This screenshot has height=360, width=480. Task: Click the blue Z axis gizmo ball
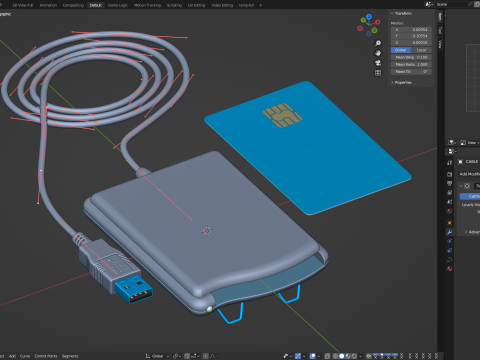point(369,16)
